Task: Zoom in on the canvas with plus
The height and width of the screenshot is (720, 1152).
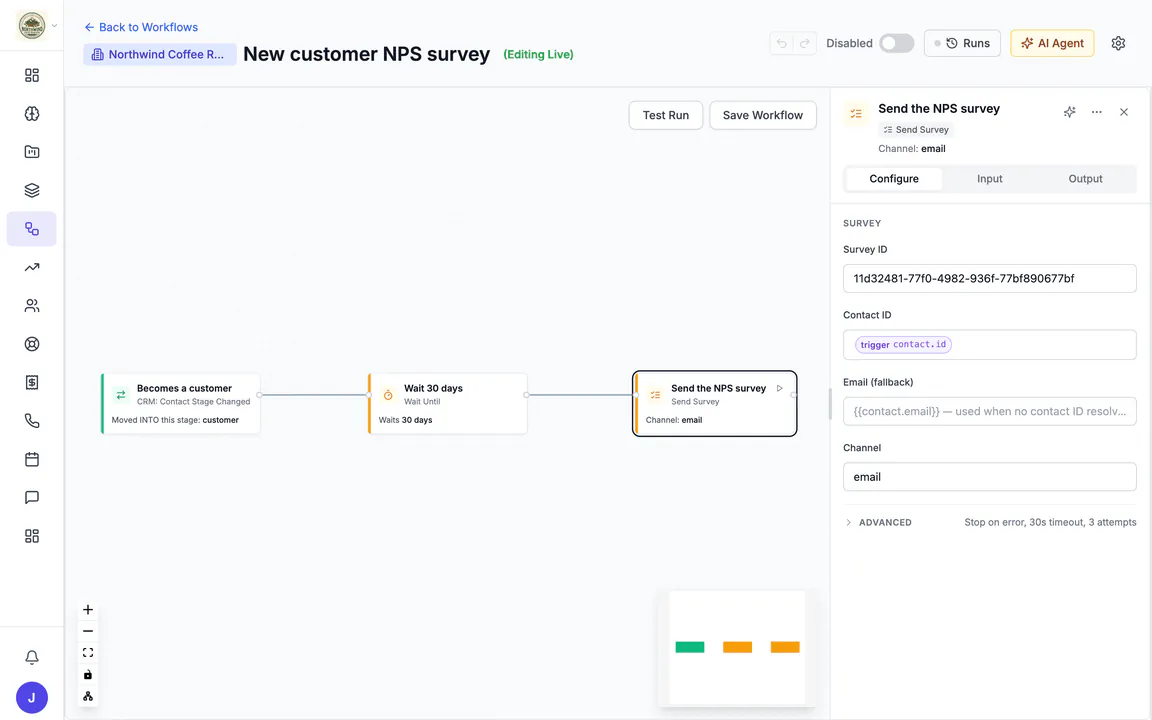Action: (87, 610)
